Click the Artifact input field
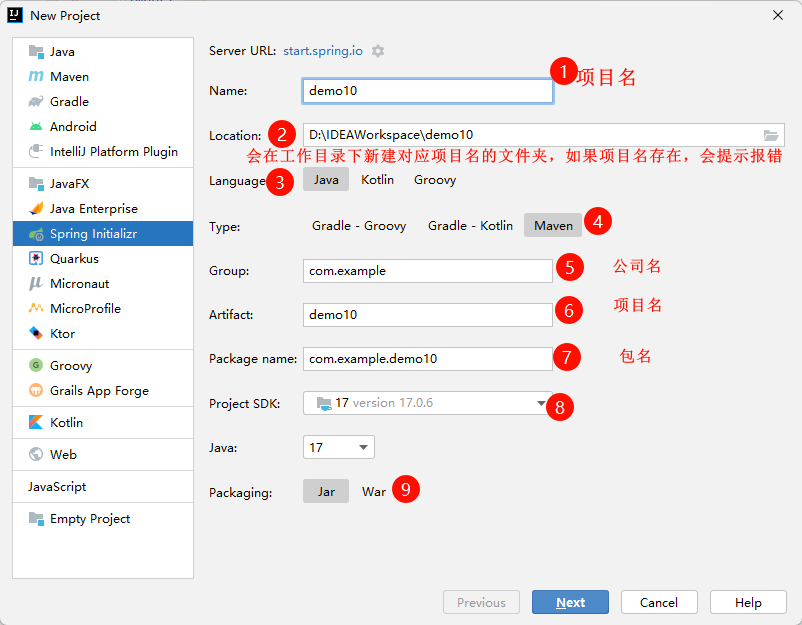Viewport: 802px width, 625px height. pos(428,315)
